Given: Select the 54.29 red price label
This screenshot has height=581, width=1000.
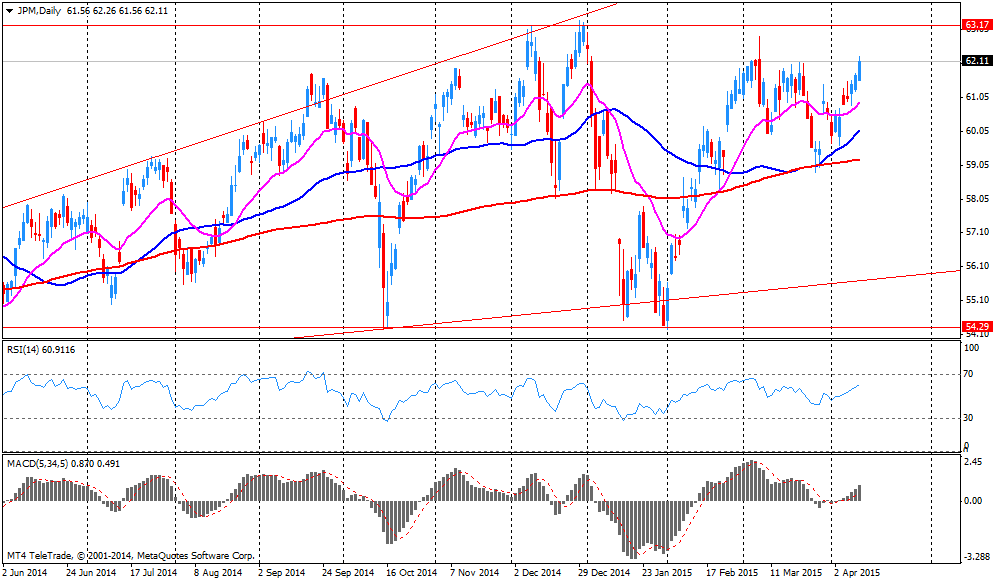Looking at the screenshot, I should (x=977, y=327).
